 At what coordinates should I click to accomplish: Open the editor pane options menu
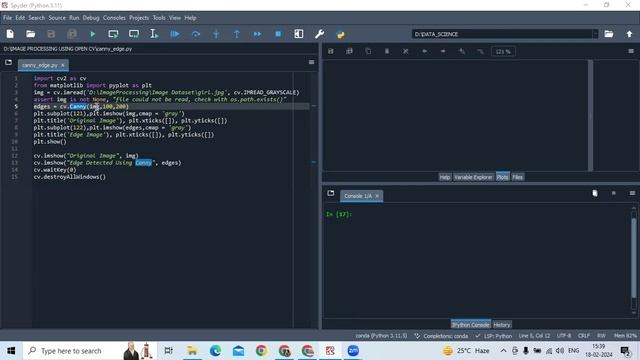pyautogui.click(x=311, y=62)
